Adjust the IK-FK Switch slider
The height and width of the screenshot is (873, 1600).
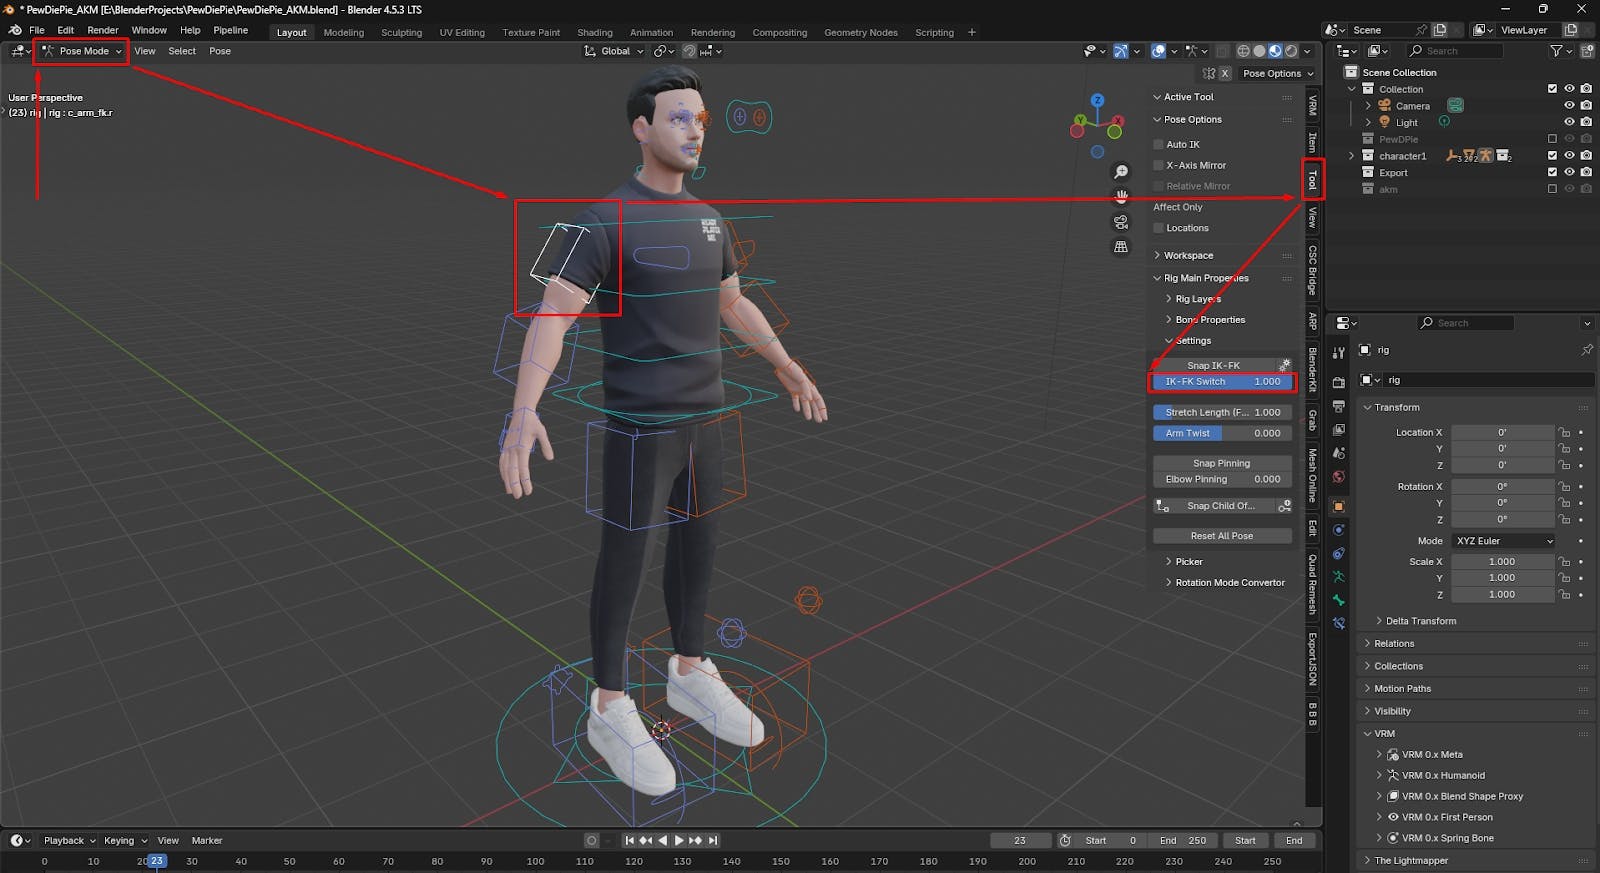(1221, 382)
